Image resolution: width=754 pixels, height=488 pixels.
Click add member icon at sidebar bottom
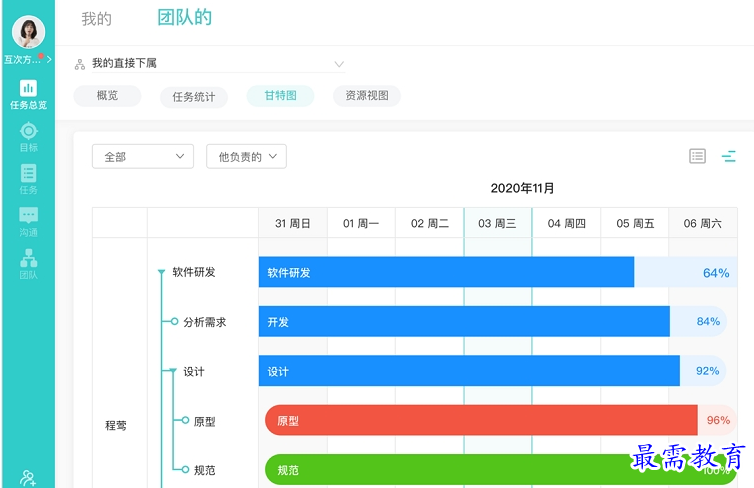(28, 478)
